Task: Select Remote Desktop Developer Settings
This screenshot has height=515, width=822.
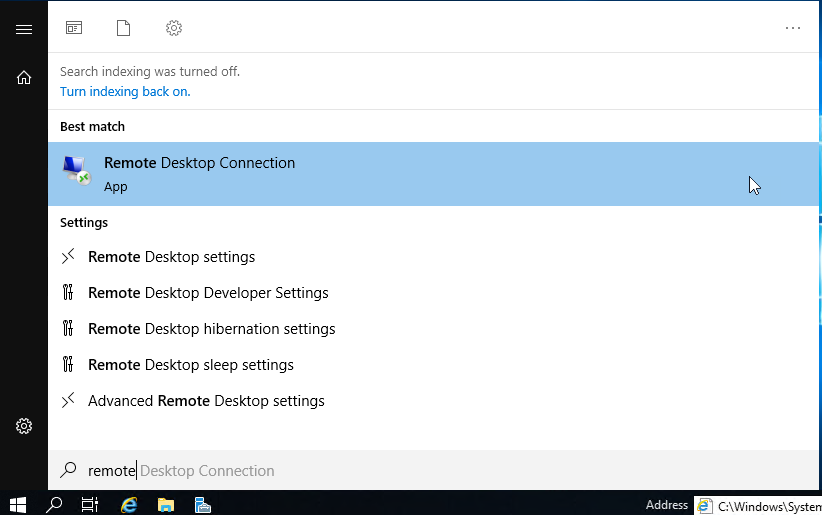Action: point(208,293)
